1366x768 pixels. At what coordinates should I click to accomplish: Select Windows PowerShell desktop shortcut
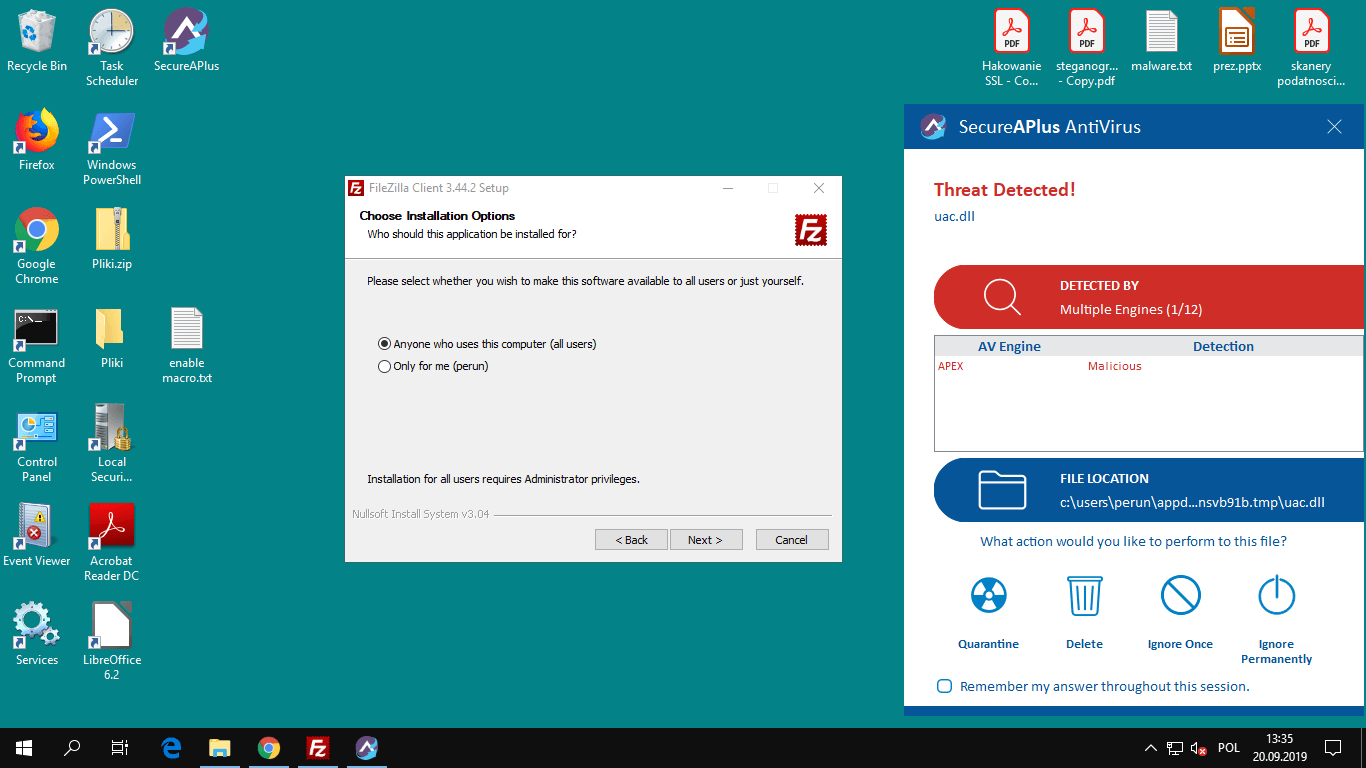point(112,147)
